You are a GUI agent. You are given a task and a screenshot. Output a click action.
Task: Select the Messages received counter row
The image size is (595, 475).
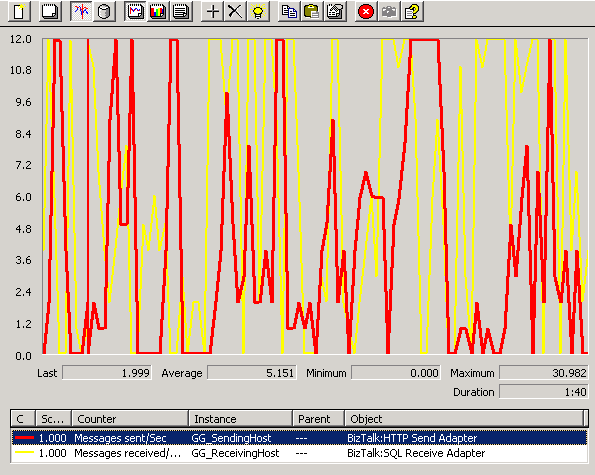299,453
